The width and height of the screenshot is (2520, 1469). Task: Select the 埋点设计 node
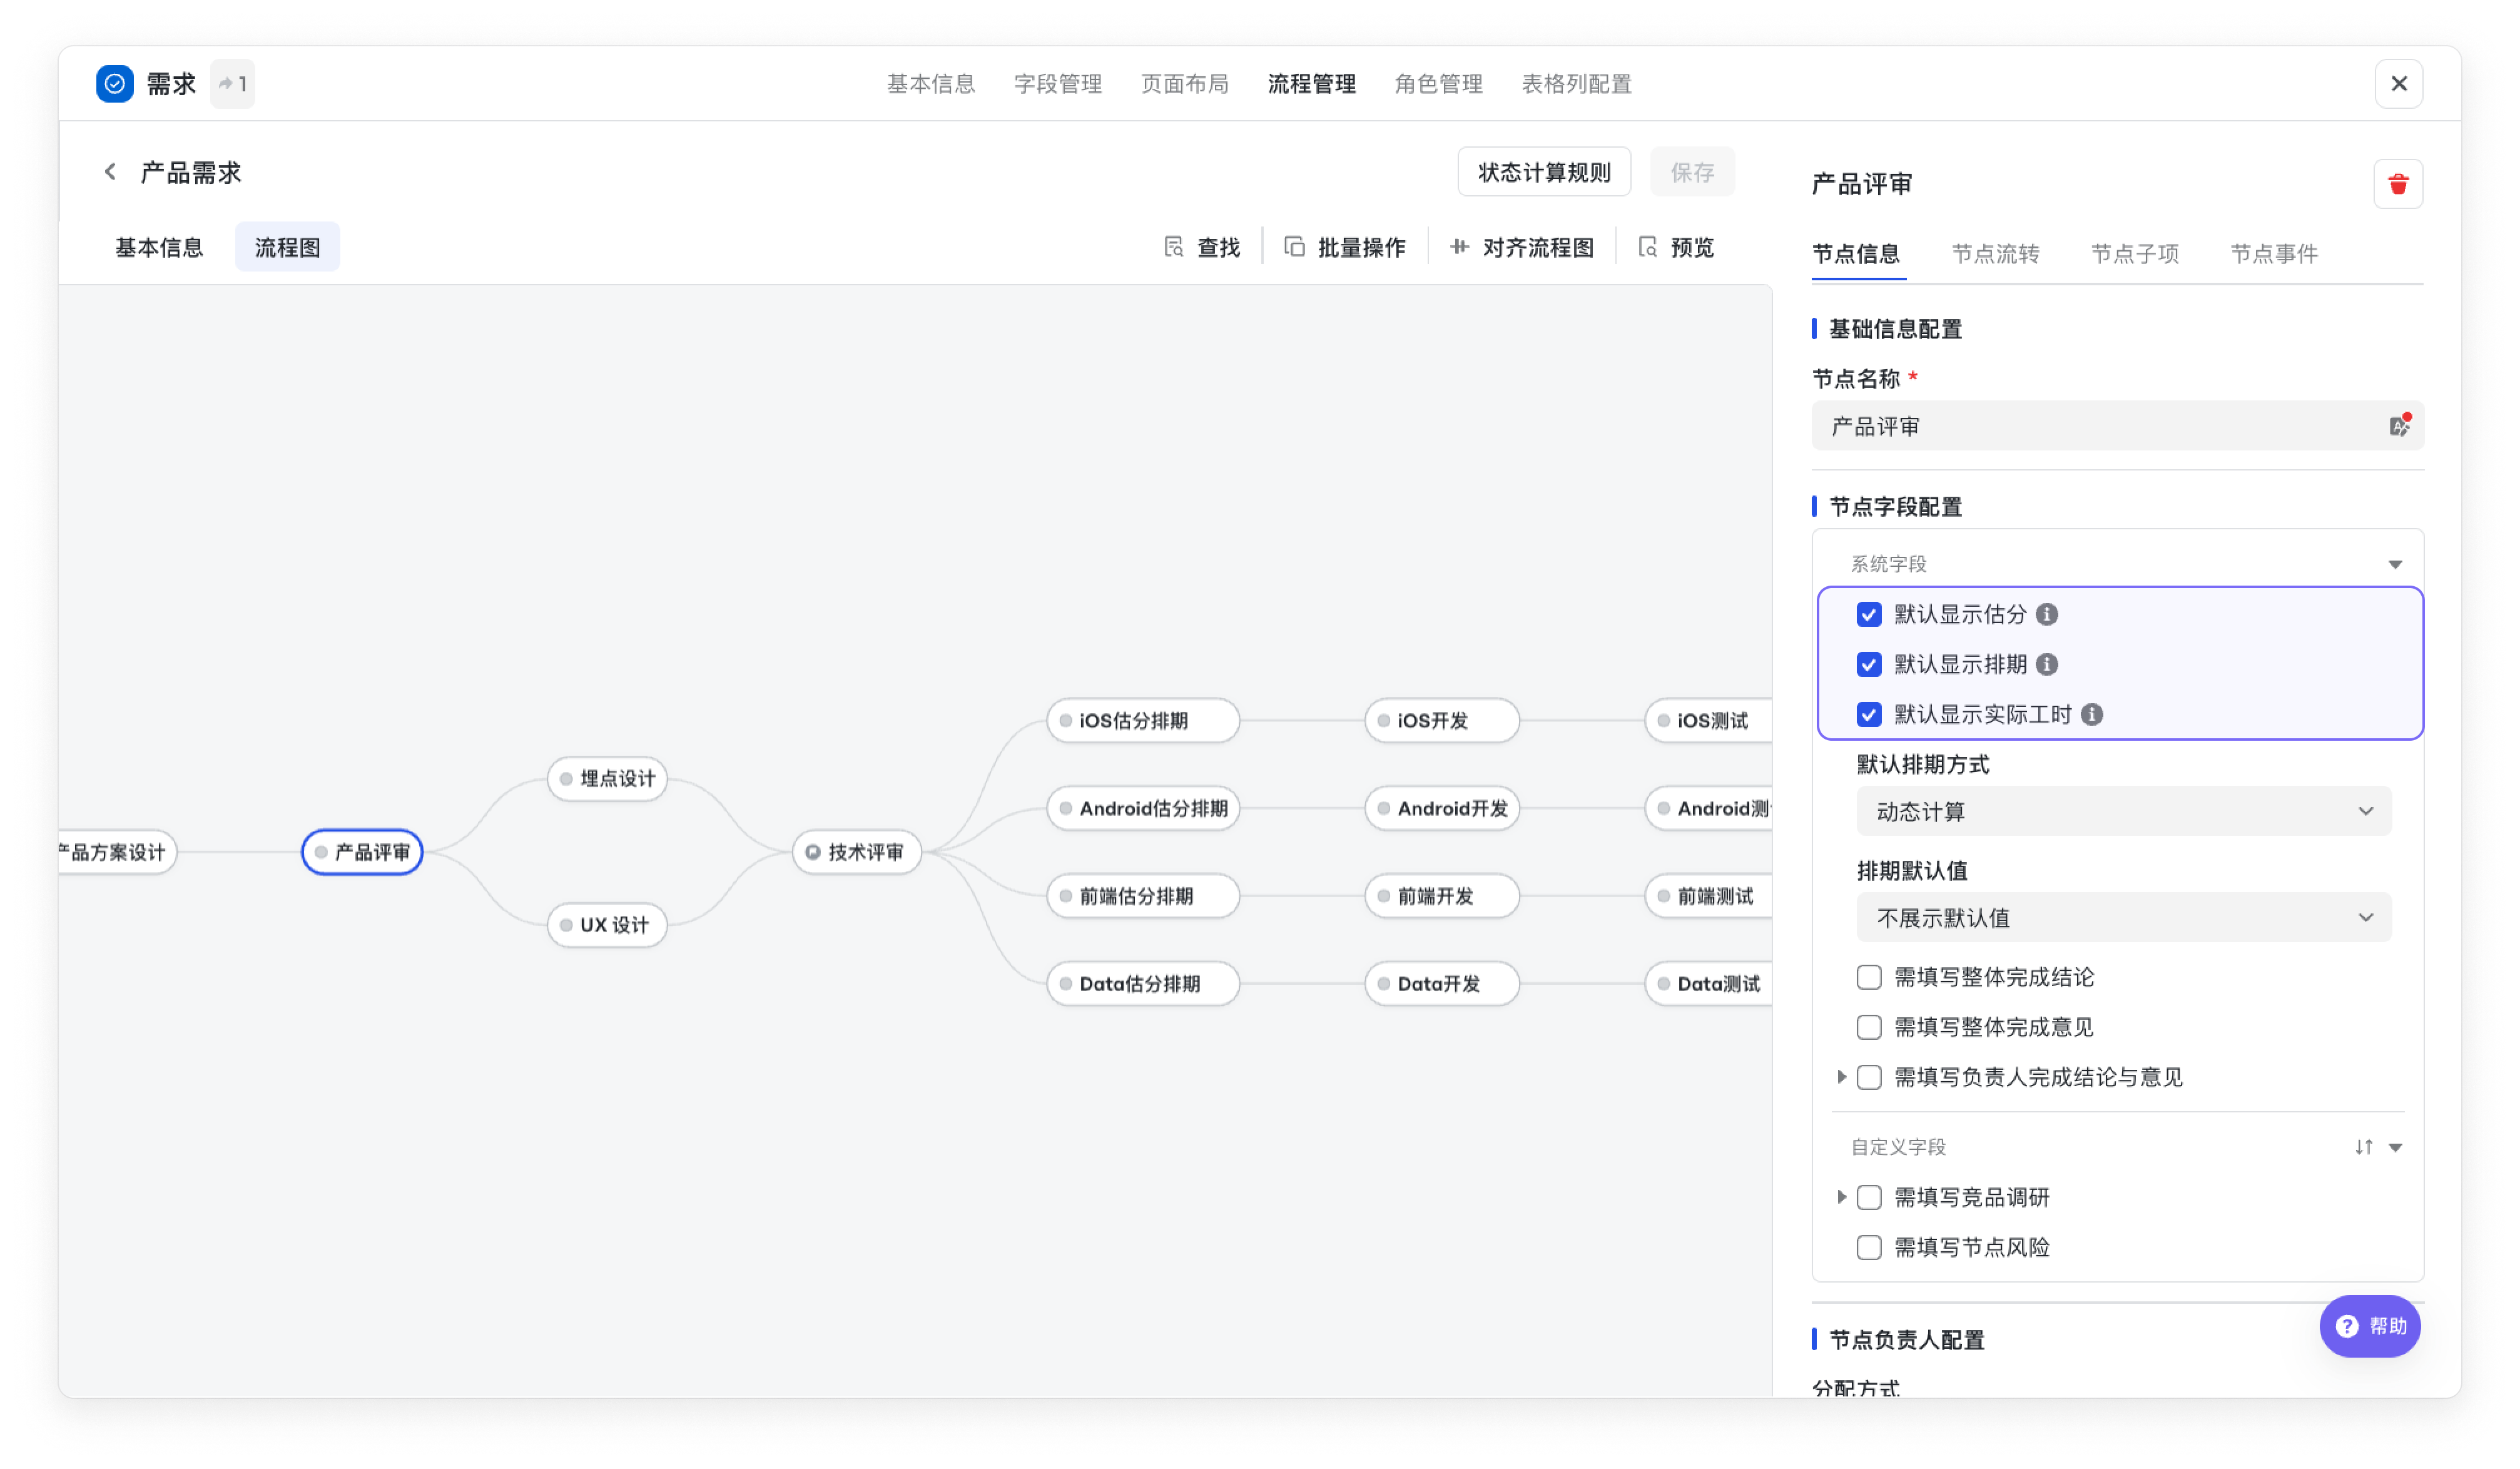coord(607,779)
